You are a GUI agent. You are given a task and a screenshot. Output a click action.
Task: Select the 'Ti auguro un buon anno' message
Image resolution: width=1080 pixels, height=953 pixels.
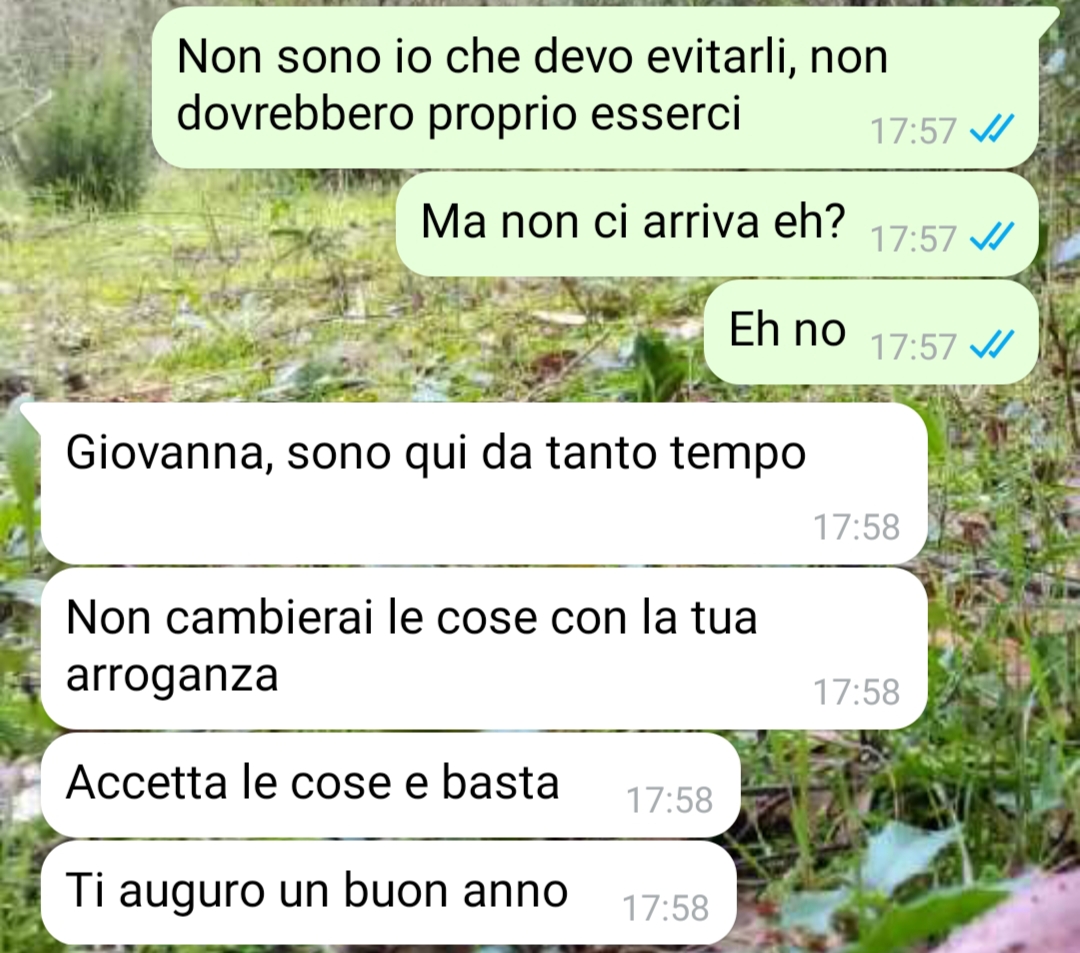(x=388, y=892)
